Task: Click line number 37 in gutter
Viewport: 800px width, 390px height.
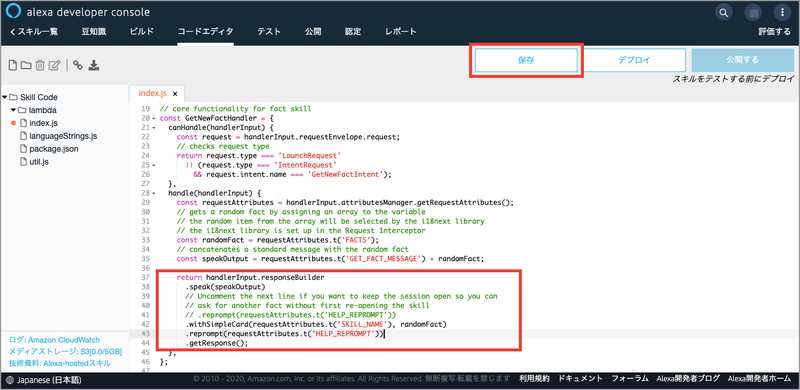Action: click(x=145, y=277)
